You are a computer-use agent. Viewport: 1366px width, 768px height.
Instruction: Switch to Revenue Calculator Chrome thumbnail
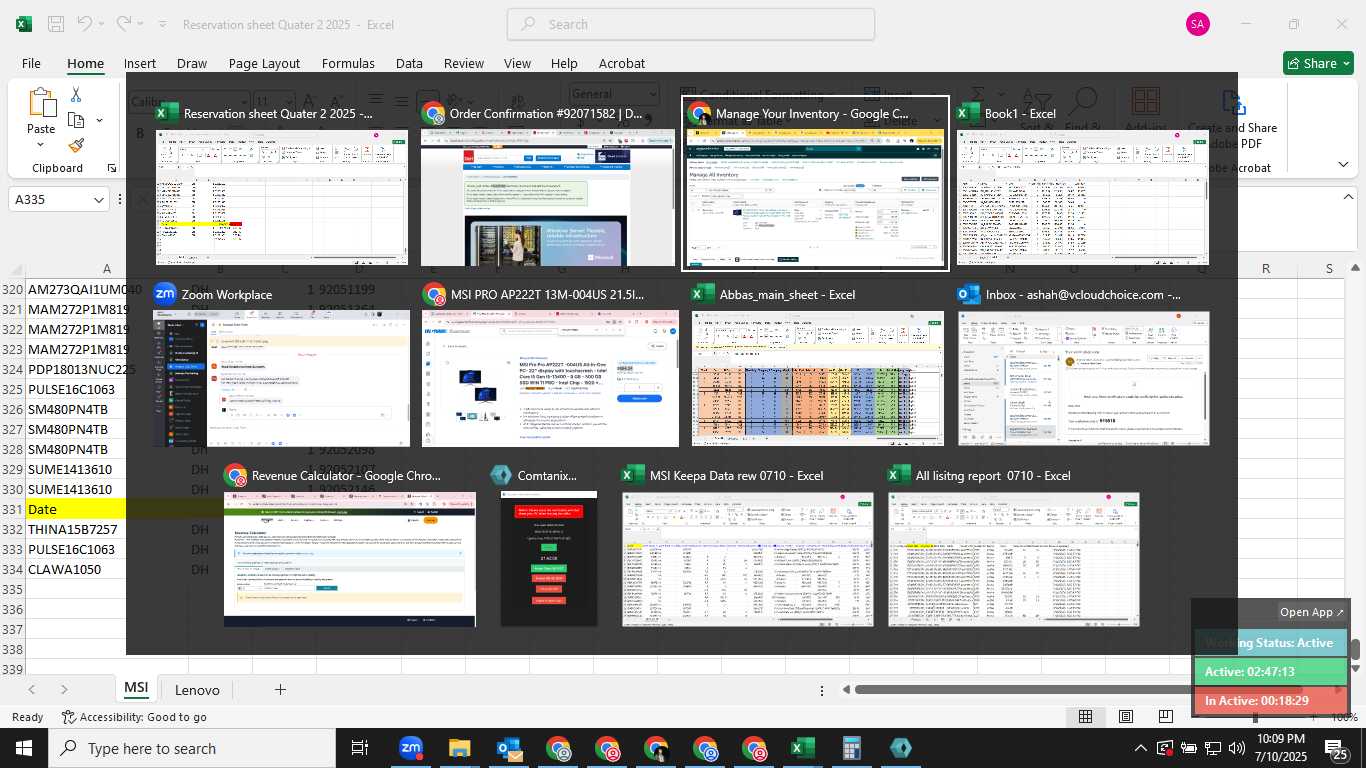350,546
